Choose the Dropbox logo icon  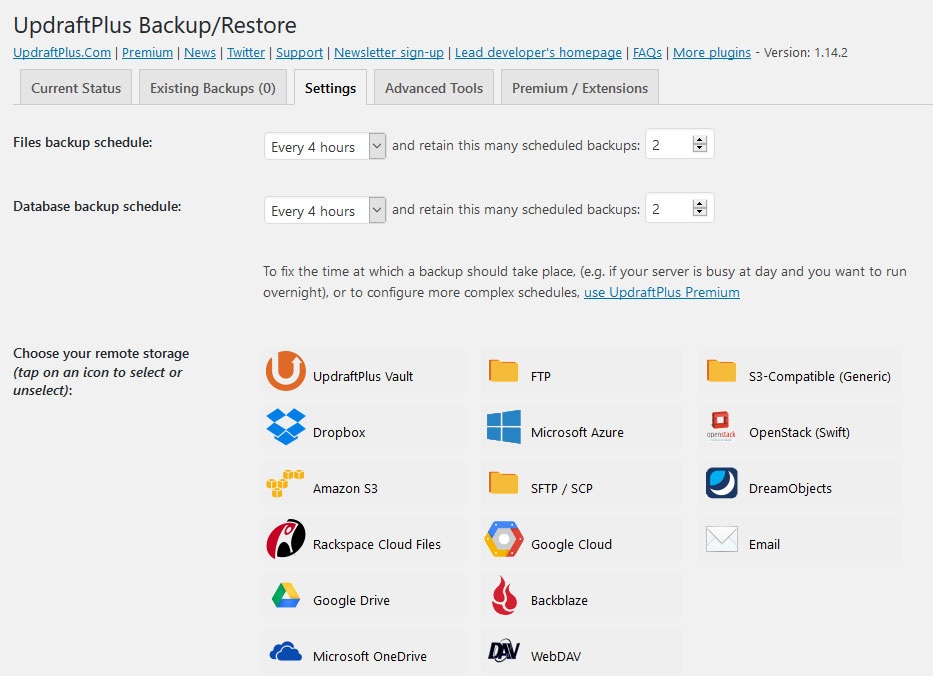pos(286,427)
